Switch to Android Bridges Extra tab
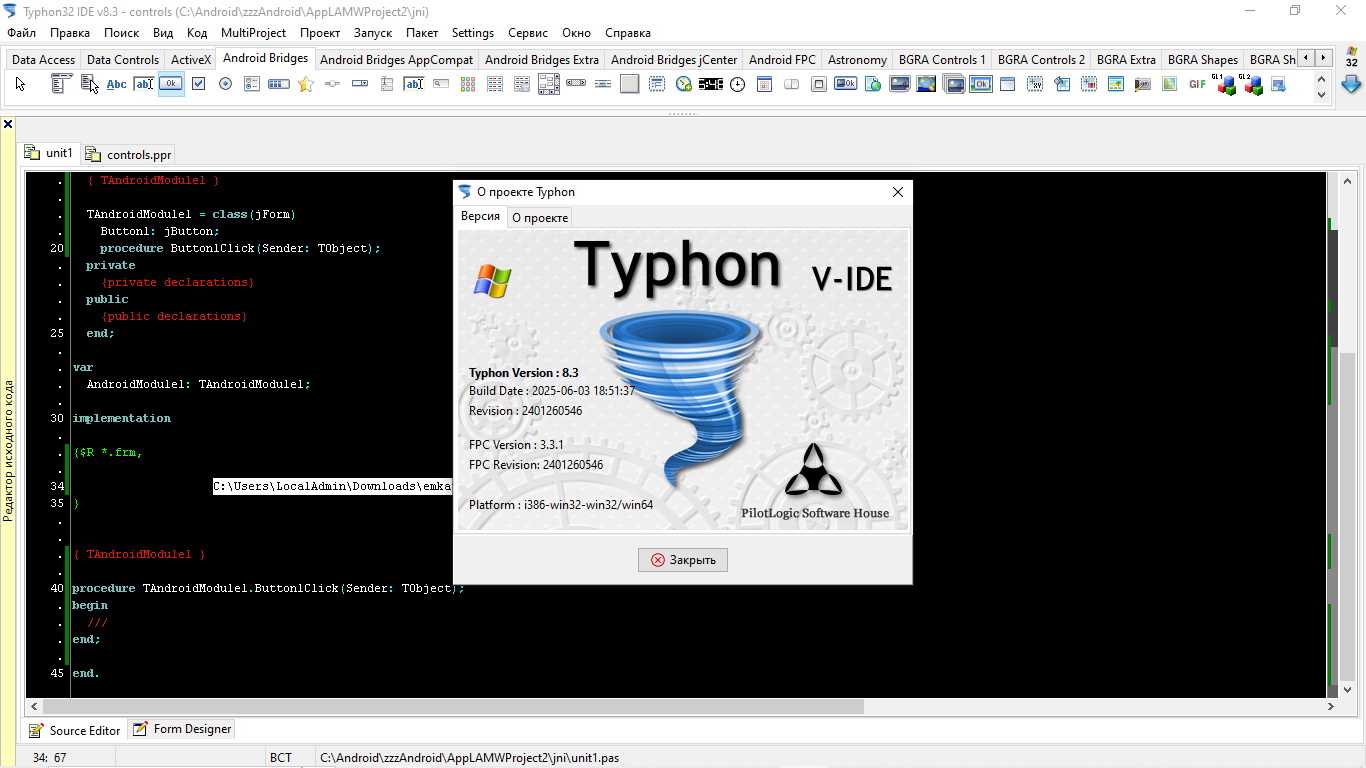 542,59
